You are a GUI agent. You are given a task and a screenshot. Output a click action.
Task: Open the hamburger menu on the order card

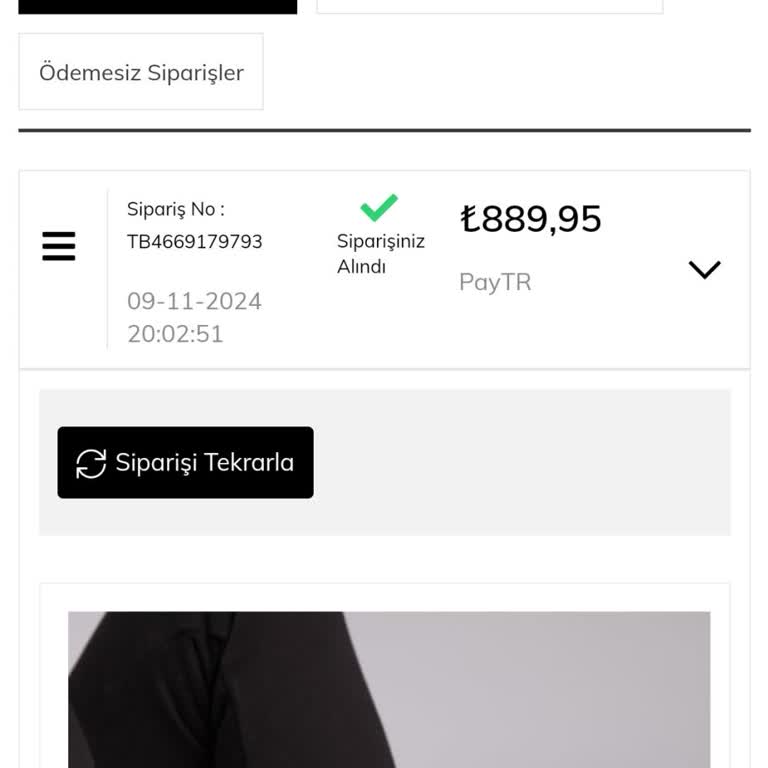(59, 246)
